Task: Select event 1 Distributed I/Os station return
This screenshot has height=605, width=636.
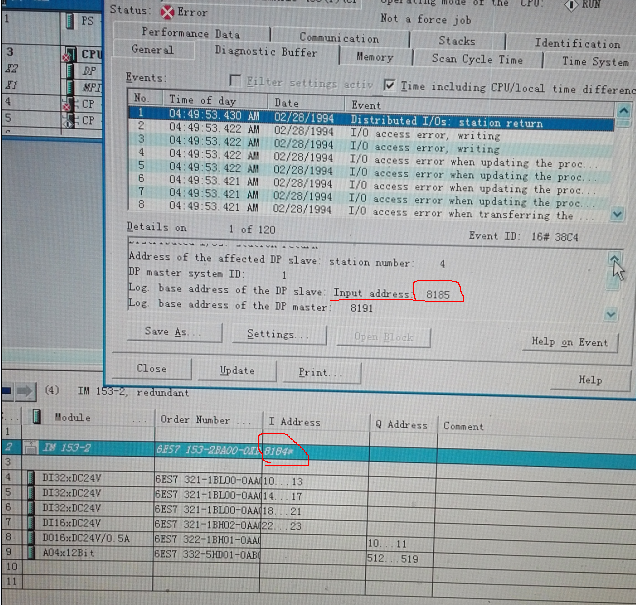Action: [371, 118]
